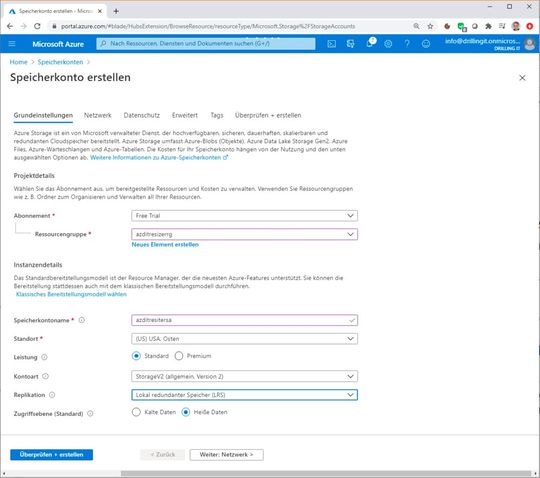Close the Speicherkonto erstellen browser tab
This screenshot has width=540, height=478.
click(100, 11)
